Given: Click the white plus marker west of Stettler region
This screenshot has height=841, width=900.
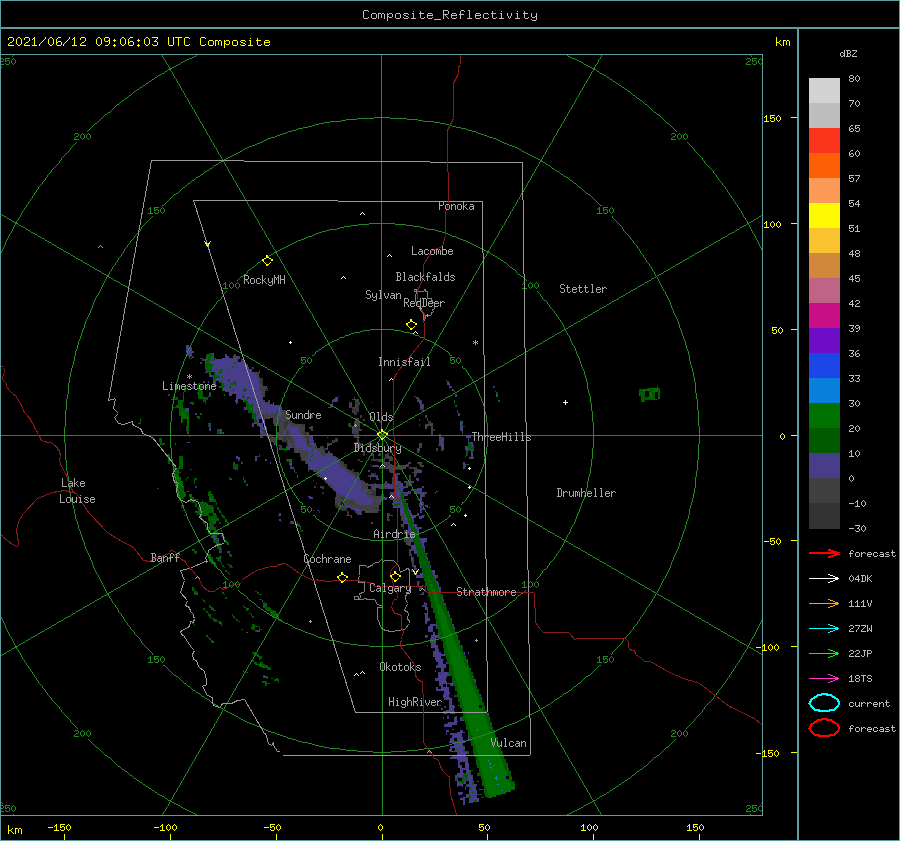Looking at the screenshot, I should coord(565,402).
